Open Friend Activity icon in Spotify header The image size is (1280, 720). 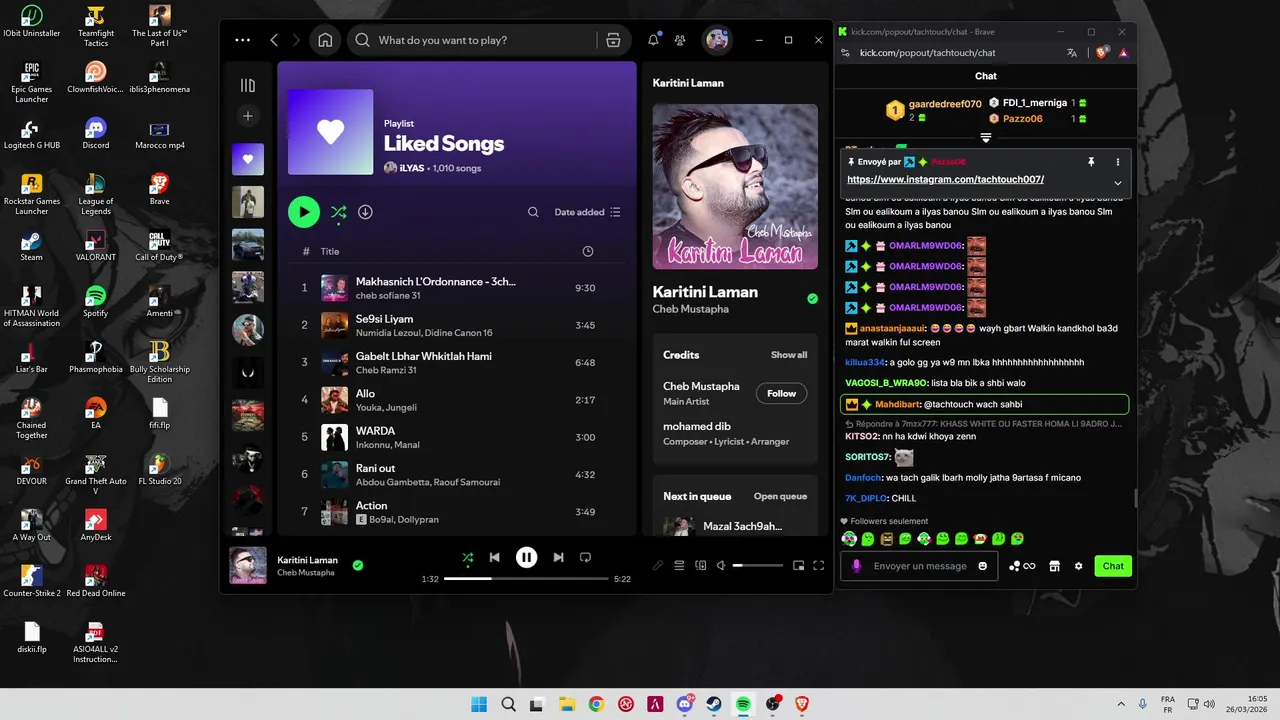[680, 40]
